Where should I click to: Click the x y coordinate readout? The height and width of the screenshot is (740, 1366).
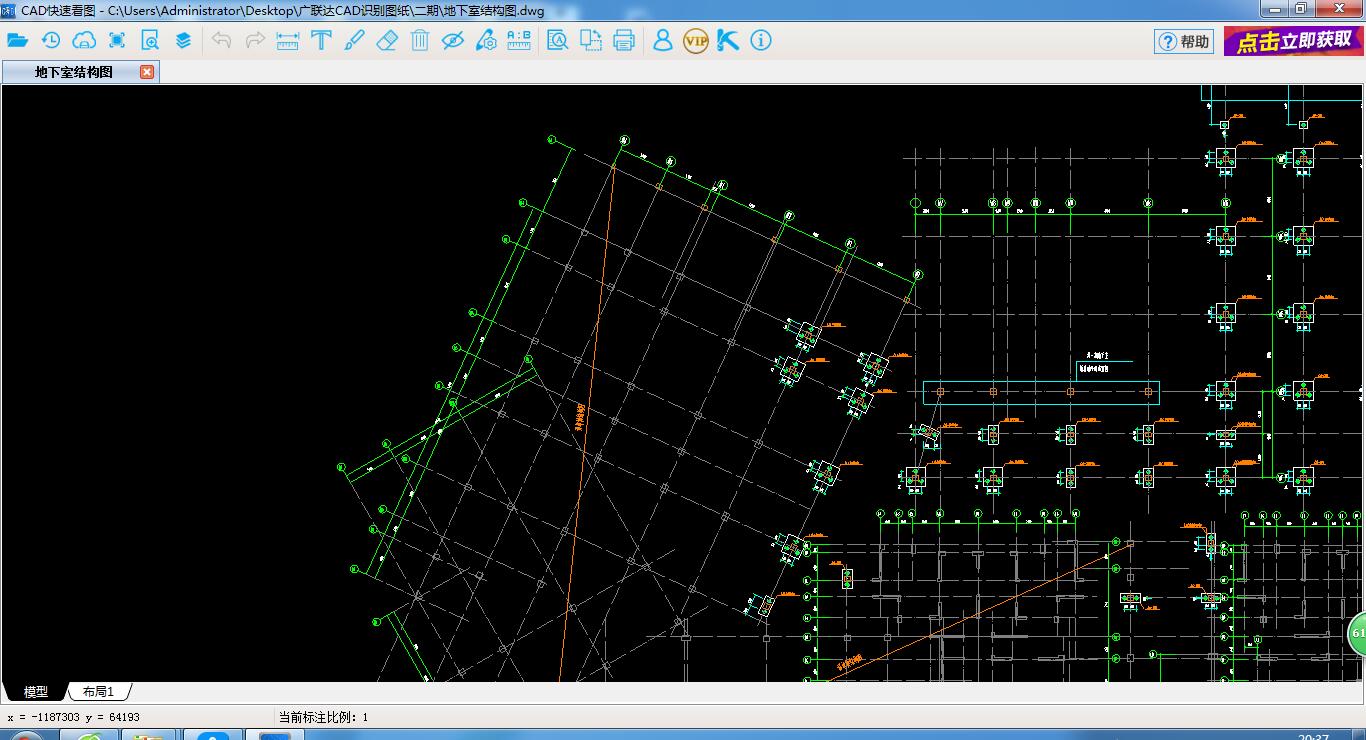pyautogui.click(x=73, y=717)
